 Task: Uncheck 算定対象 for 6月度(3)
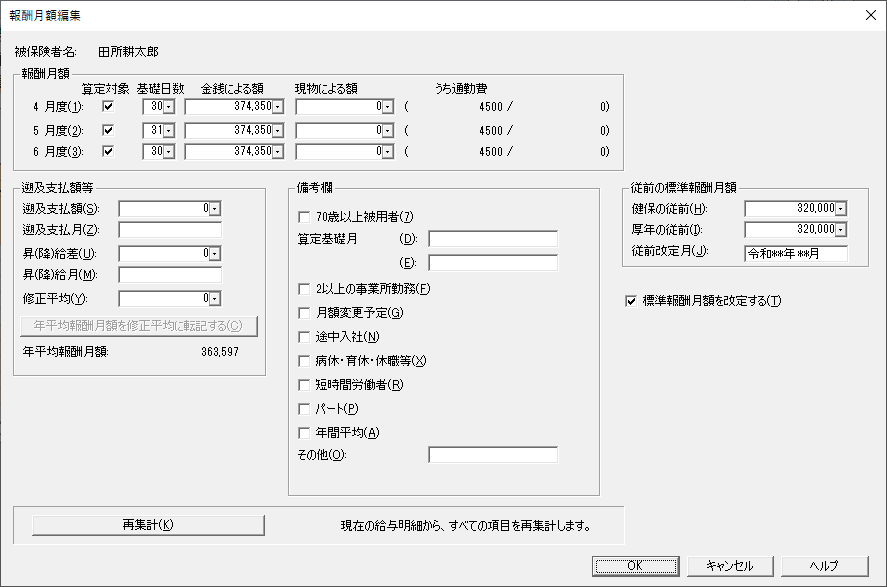click(x=108, y=152)
